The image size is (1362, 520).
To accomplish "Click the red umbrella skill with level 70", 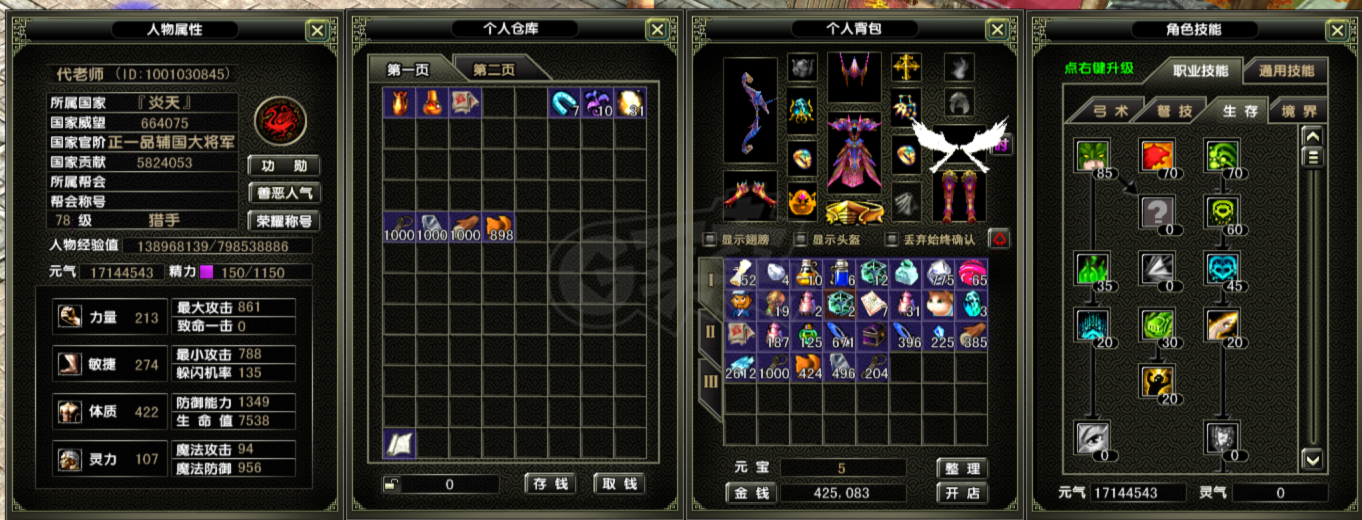I will [1157, 157].
